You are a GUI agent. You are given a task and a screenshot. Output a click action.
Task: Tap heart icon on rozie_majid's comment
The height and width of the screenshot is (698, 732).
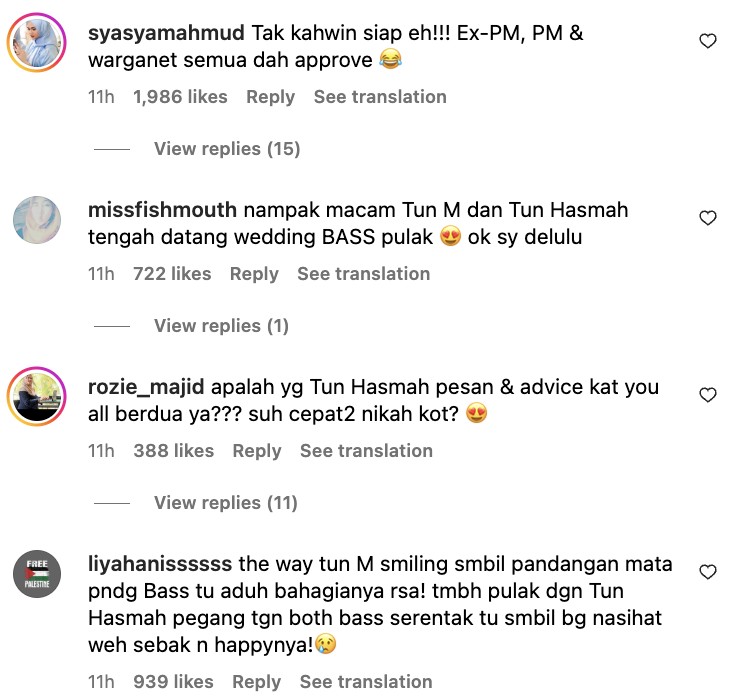(x=708, y=395)
